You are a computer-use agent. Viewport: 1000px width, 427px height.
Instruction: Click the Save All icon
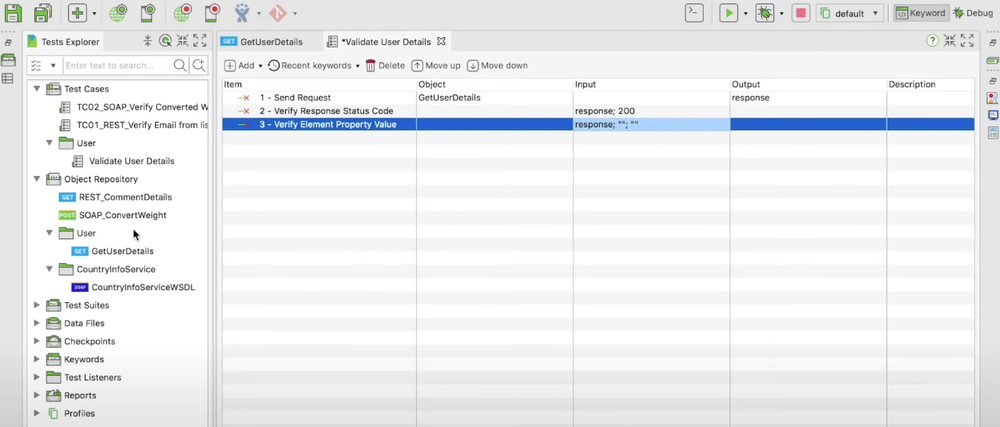click(43, 13)
